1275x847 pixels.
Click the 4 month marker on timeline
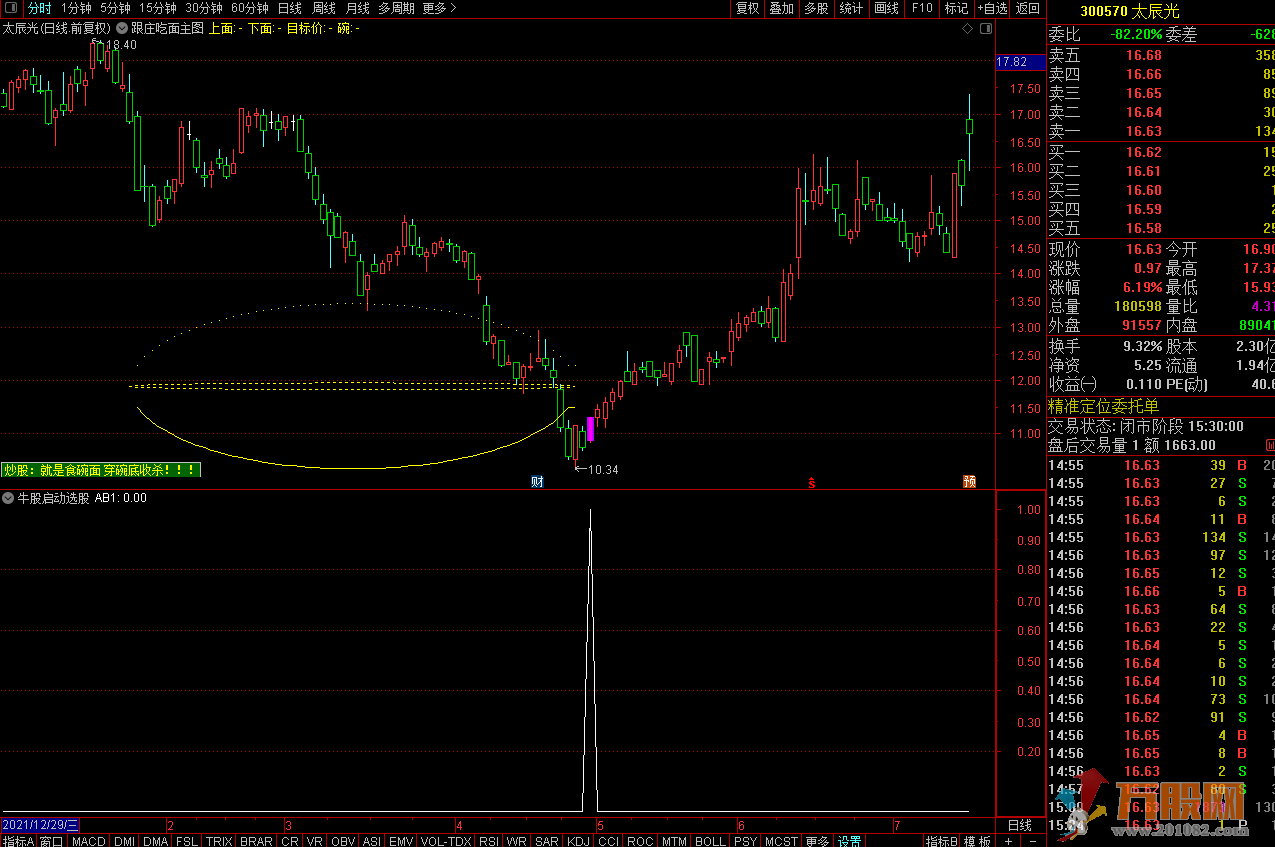459,826
